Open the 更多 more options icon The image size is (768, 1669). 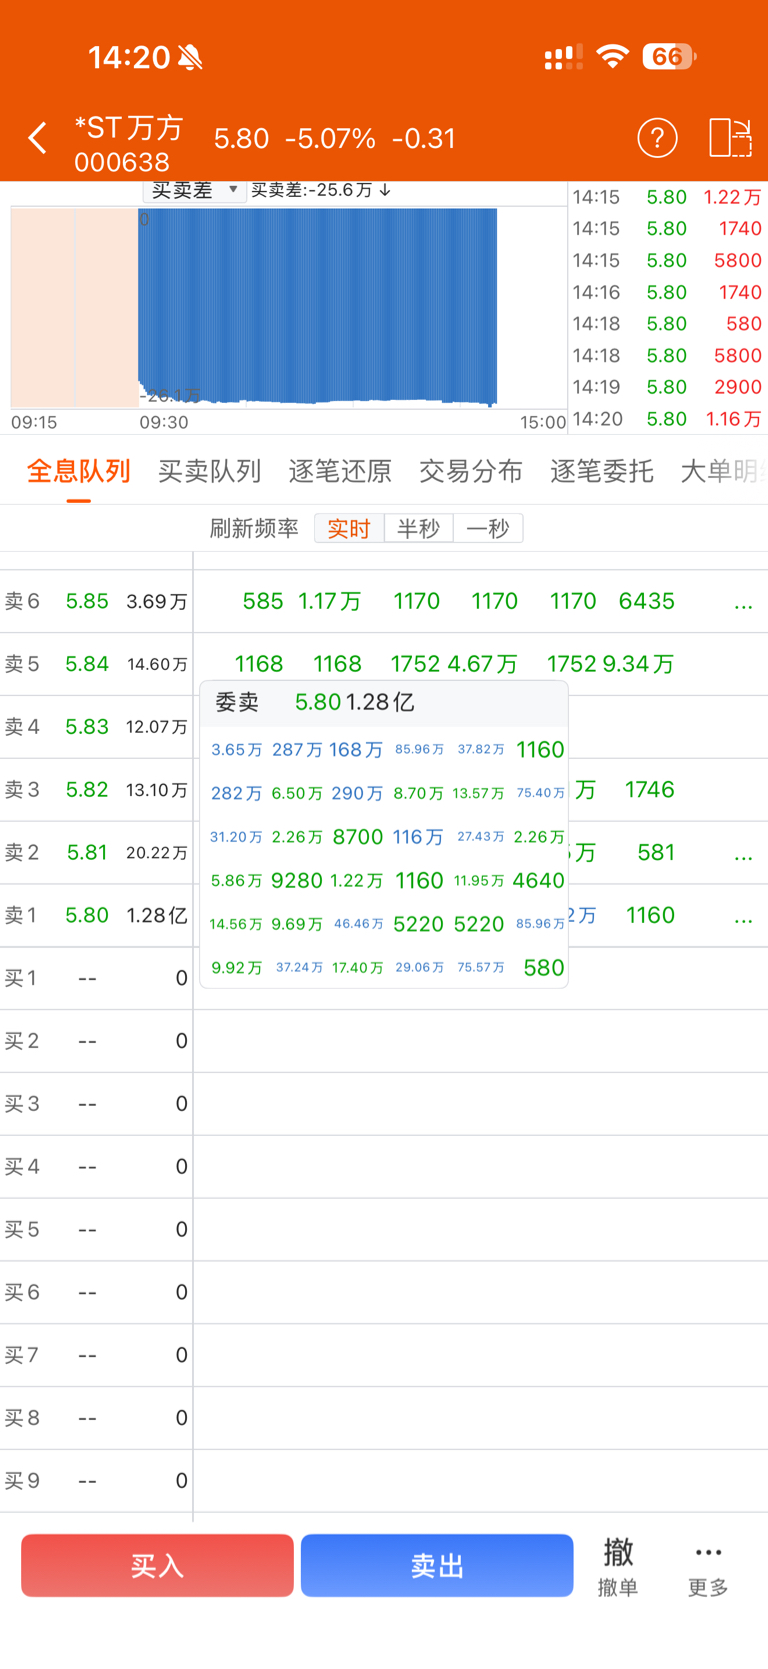[708, 1566]
